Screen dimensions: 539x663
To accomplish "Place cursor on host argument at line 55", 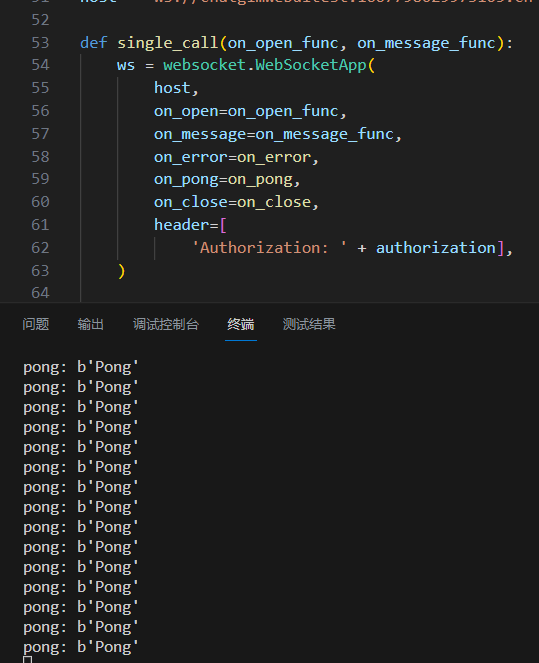I will (x=172, y=88).
